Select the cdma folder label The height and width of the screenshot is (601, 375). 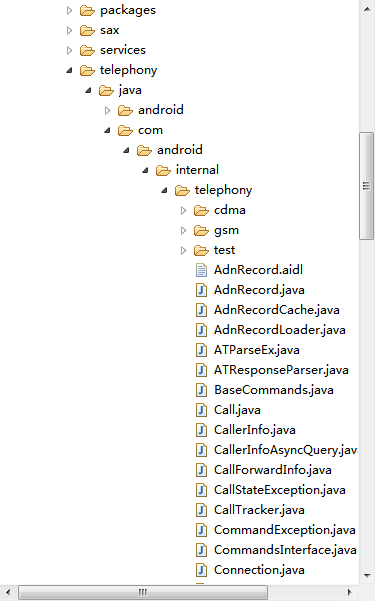pyautogui.click(x=230, y=210)
